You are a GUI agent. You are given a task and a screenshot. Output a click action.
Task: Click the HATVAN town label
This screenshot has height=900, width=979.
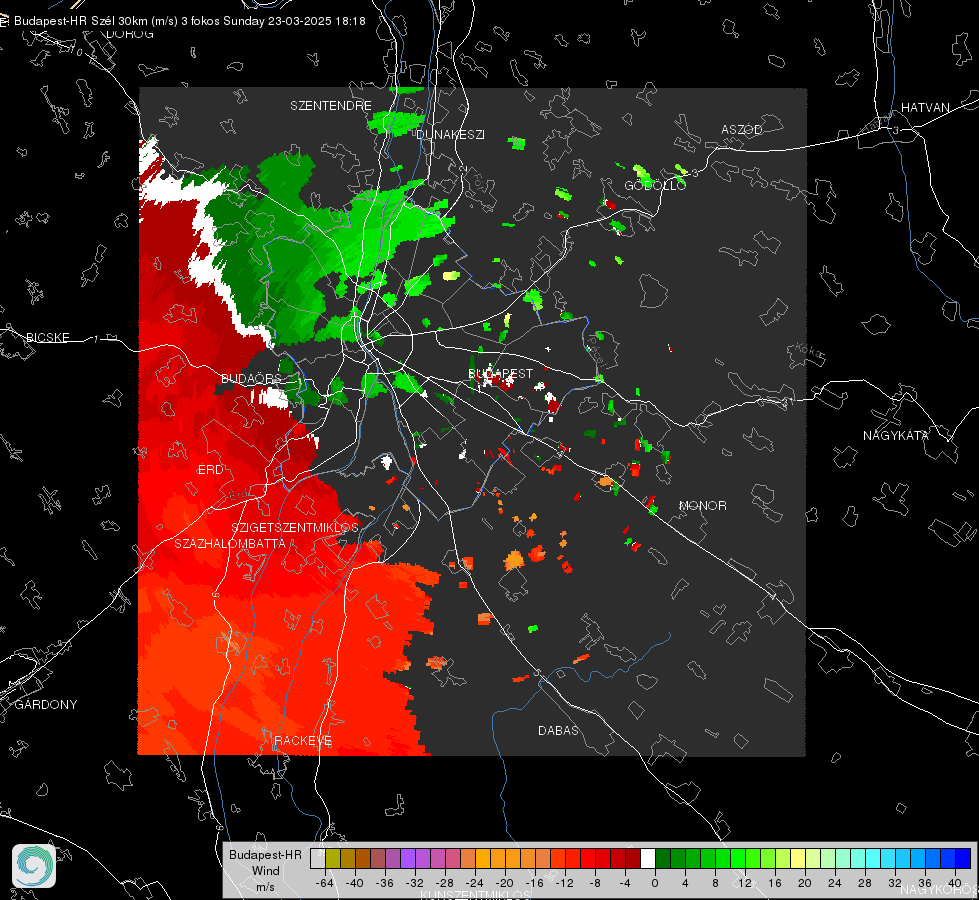(x=925, y=107)
